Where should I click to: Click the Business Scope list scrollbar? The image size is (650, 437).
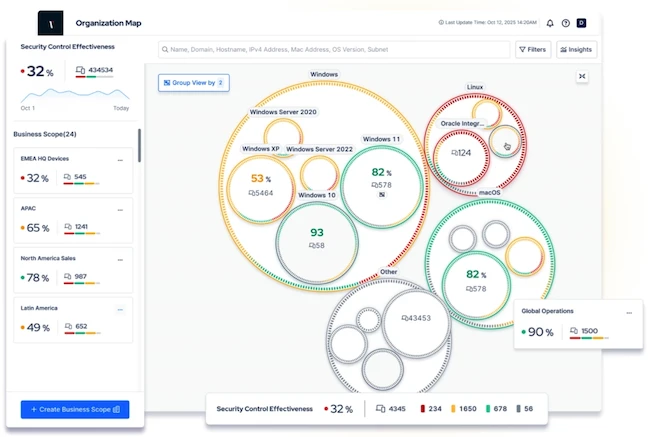click(x=139, y=146)
